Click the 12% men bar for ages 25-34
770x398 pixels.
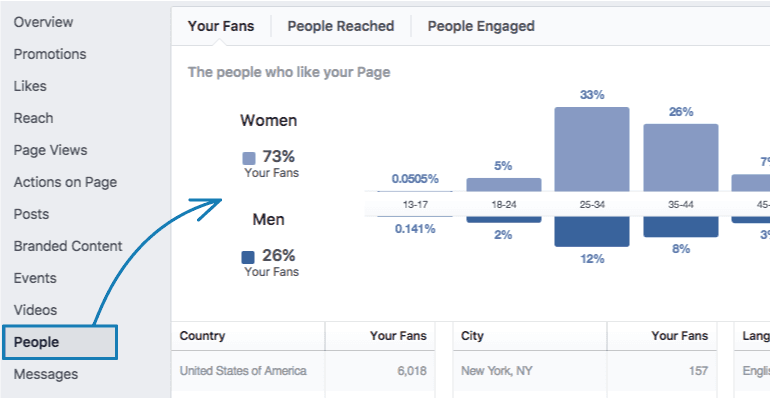[x=592, y=231]
